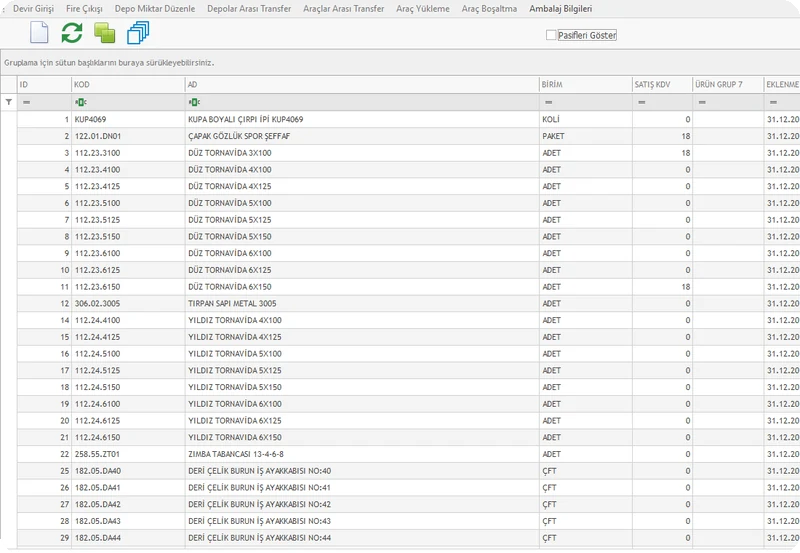
Task: Open the Araç Yükleme tab
Action: pos(423,9)
